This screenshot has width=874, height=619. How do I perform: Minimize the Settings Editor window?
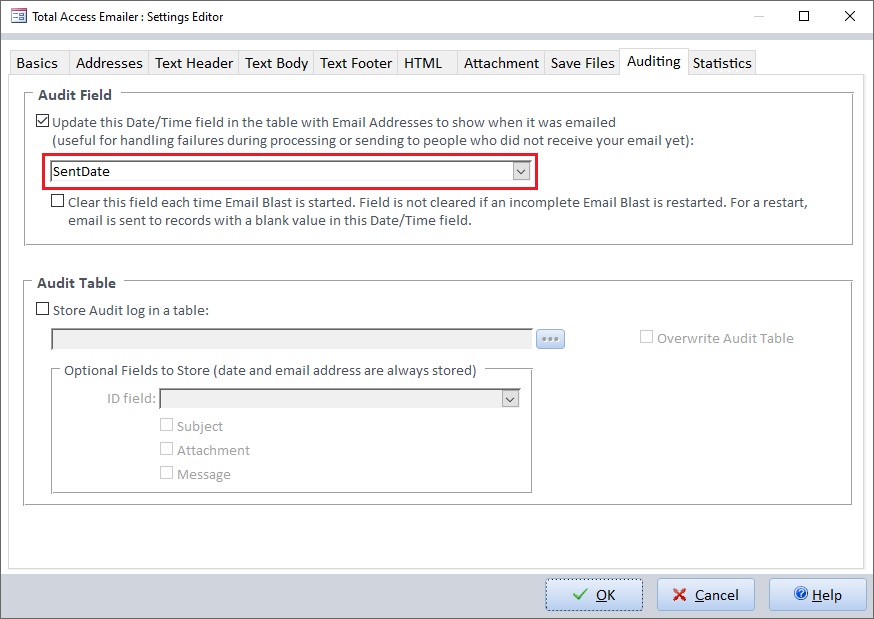pyautogui.click(x=758, y=16)
